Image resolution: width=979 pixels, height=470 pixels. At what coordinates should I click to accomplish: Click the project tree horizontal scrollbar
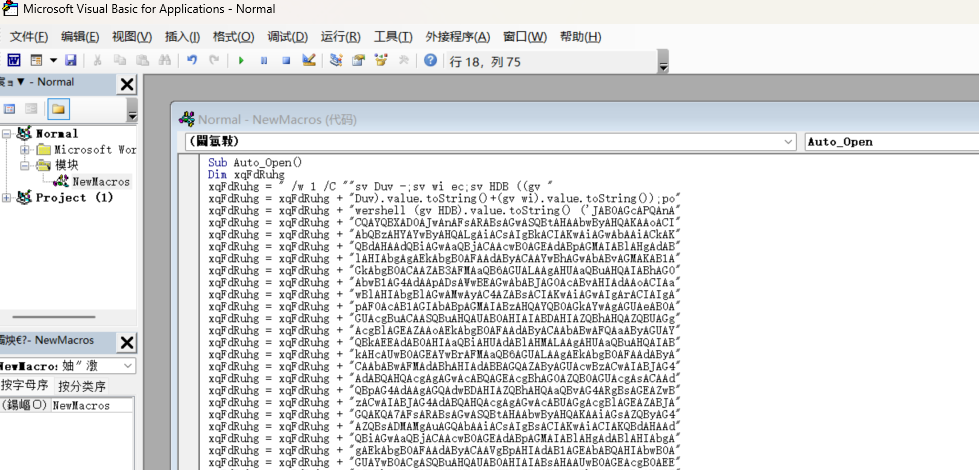click(x=54, y=318)
